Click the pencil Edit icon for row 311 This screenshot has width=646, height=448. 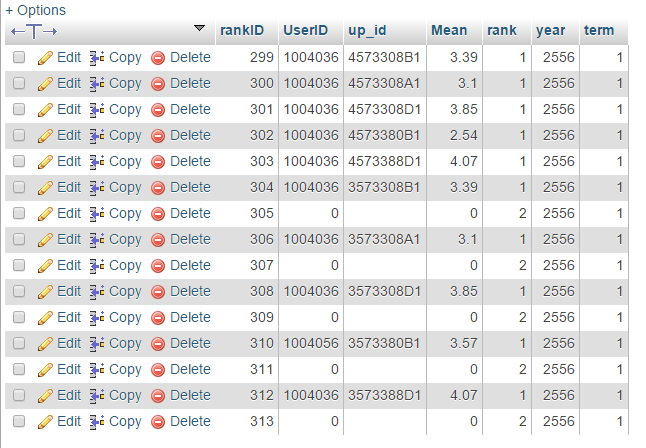coord(45,370)
